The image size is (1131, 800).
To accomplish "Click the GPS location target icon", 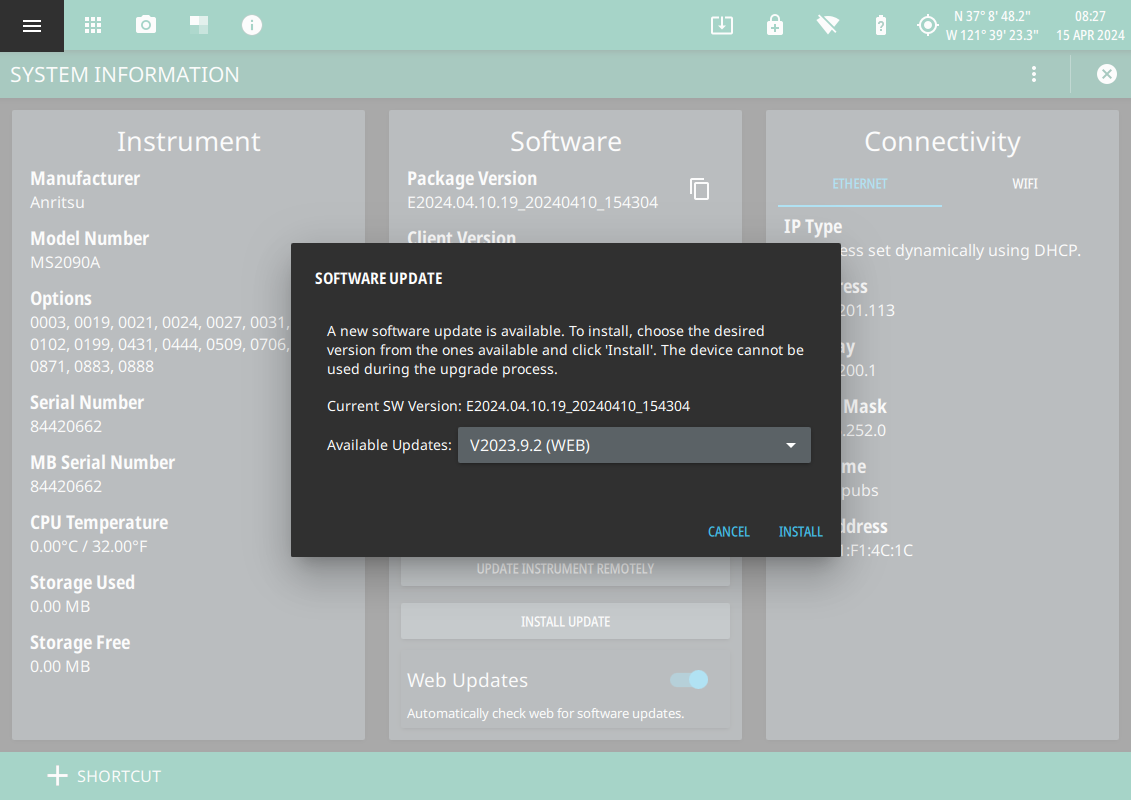I will (928, 26).
